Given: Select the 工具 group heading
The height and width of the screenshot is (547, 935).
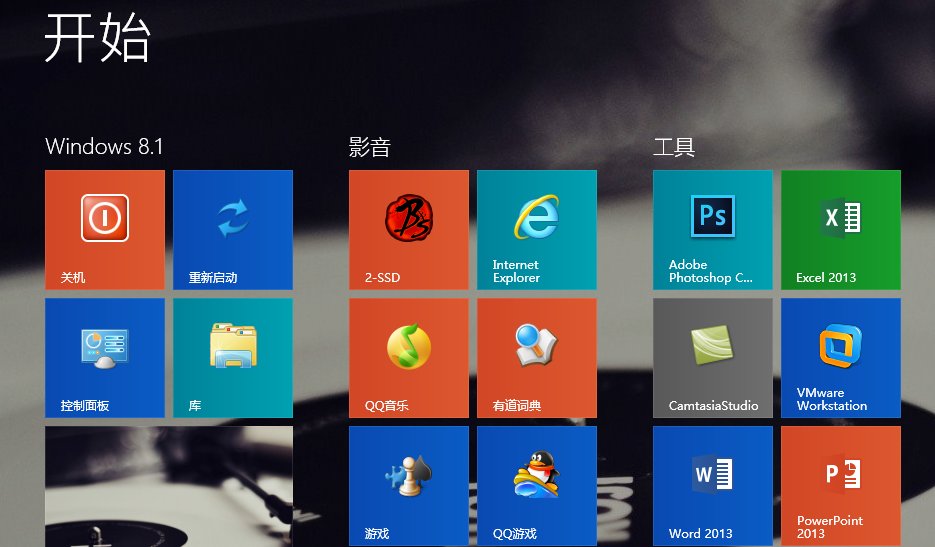Looking at the screenshot, I should click(674, 147).
